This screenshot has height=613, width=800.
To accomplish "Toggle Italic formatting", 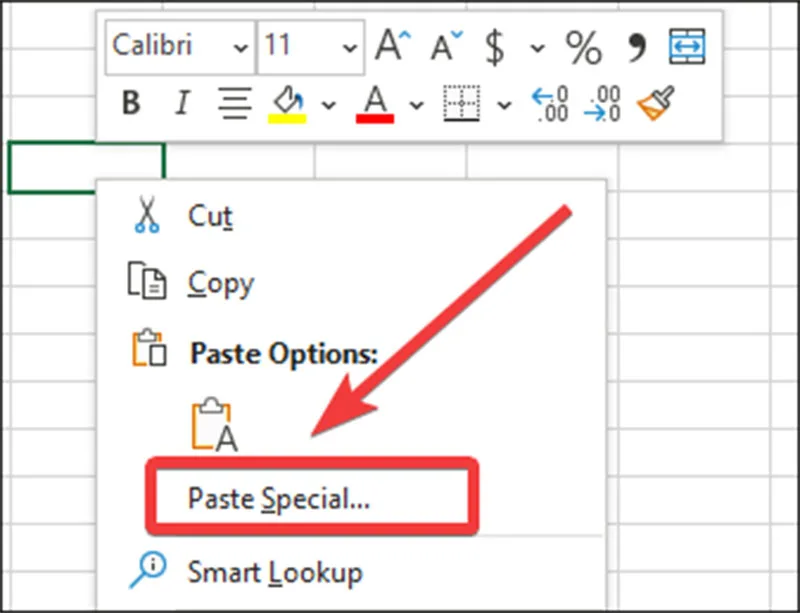I will 182,103.
